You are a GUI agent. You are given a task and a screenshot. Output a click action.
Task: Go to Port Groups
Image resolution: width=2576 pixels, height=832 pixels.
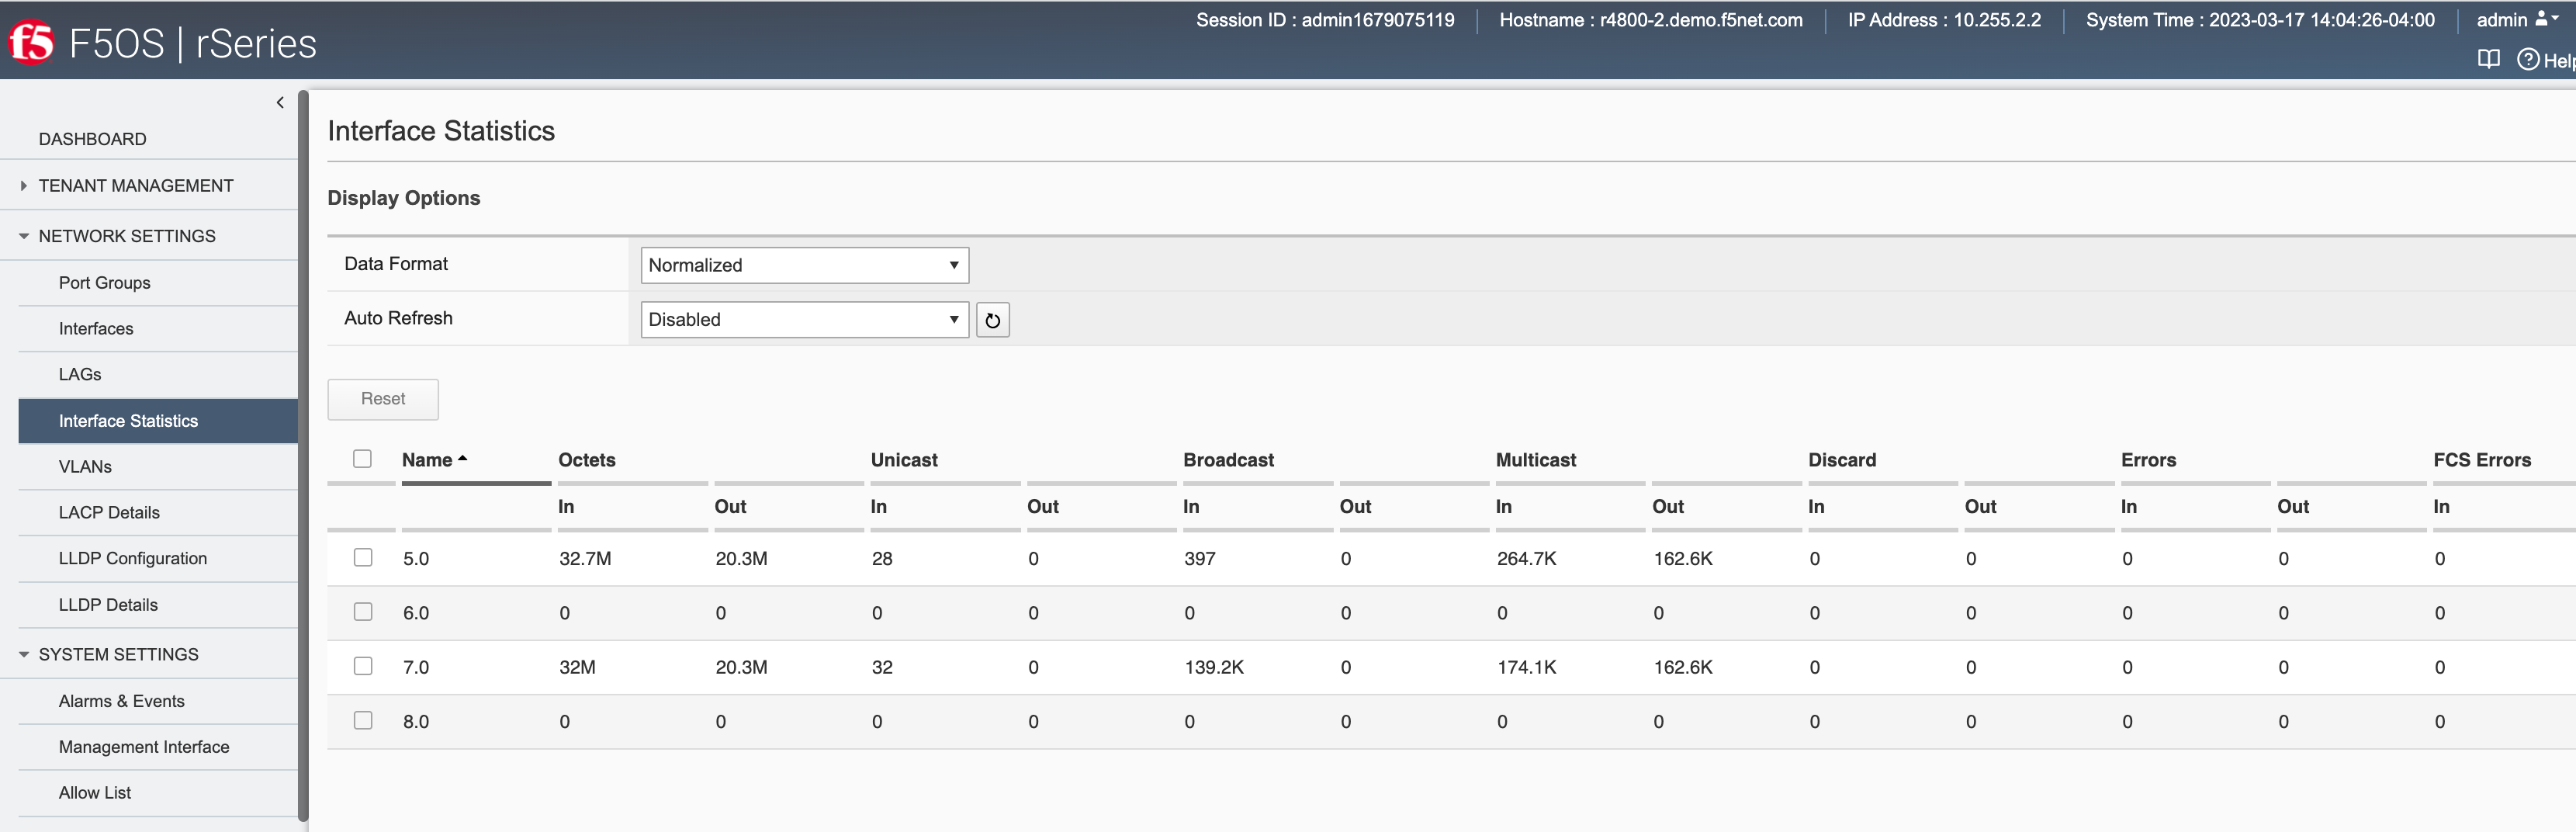[x=104, y=283]
